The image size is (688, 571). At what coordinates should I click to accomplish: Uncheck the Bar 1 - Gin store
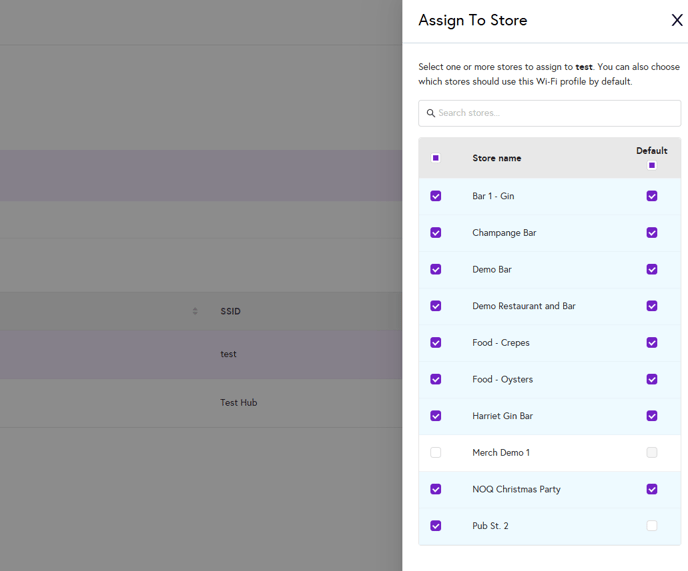436,196
